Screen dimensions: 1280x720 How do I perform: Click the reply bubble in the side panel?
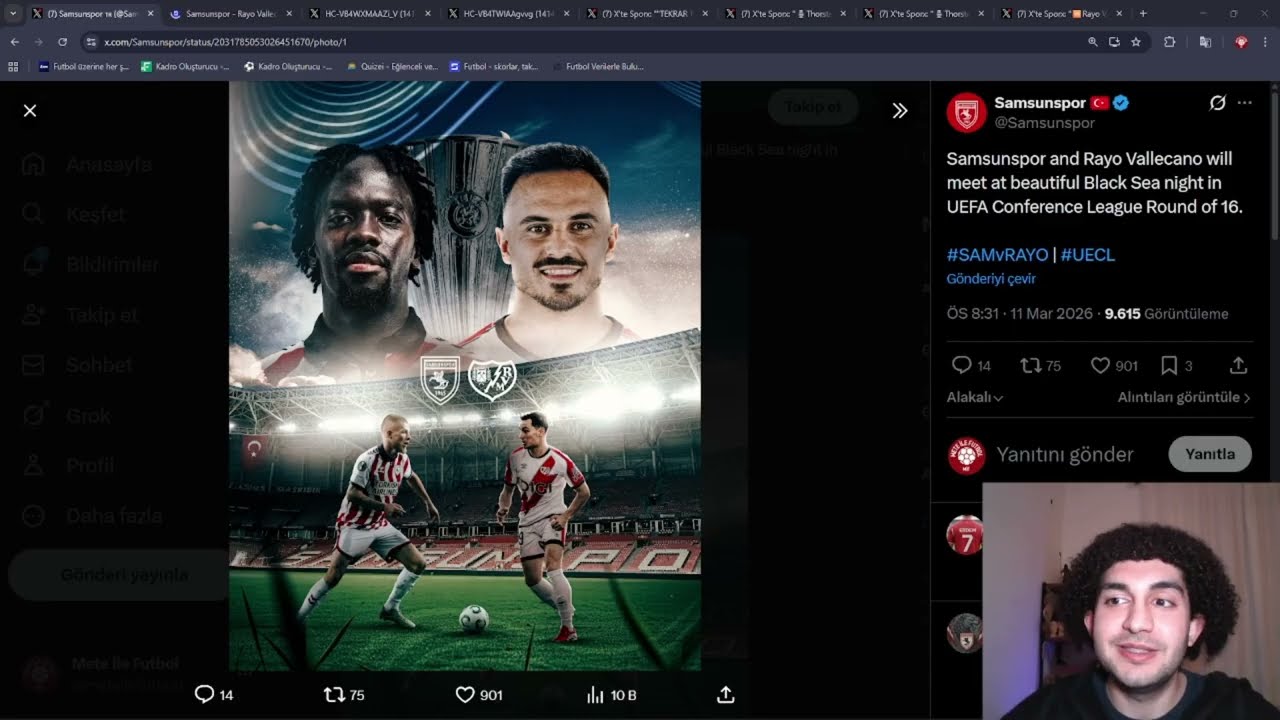click(961, 365)
